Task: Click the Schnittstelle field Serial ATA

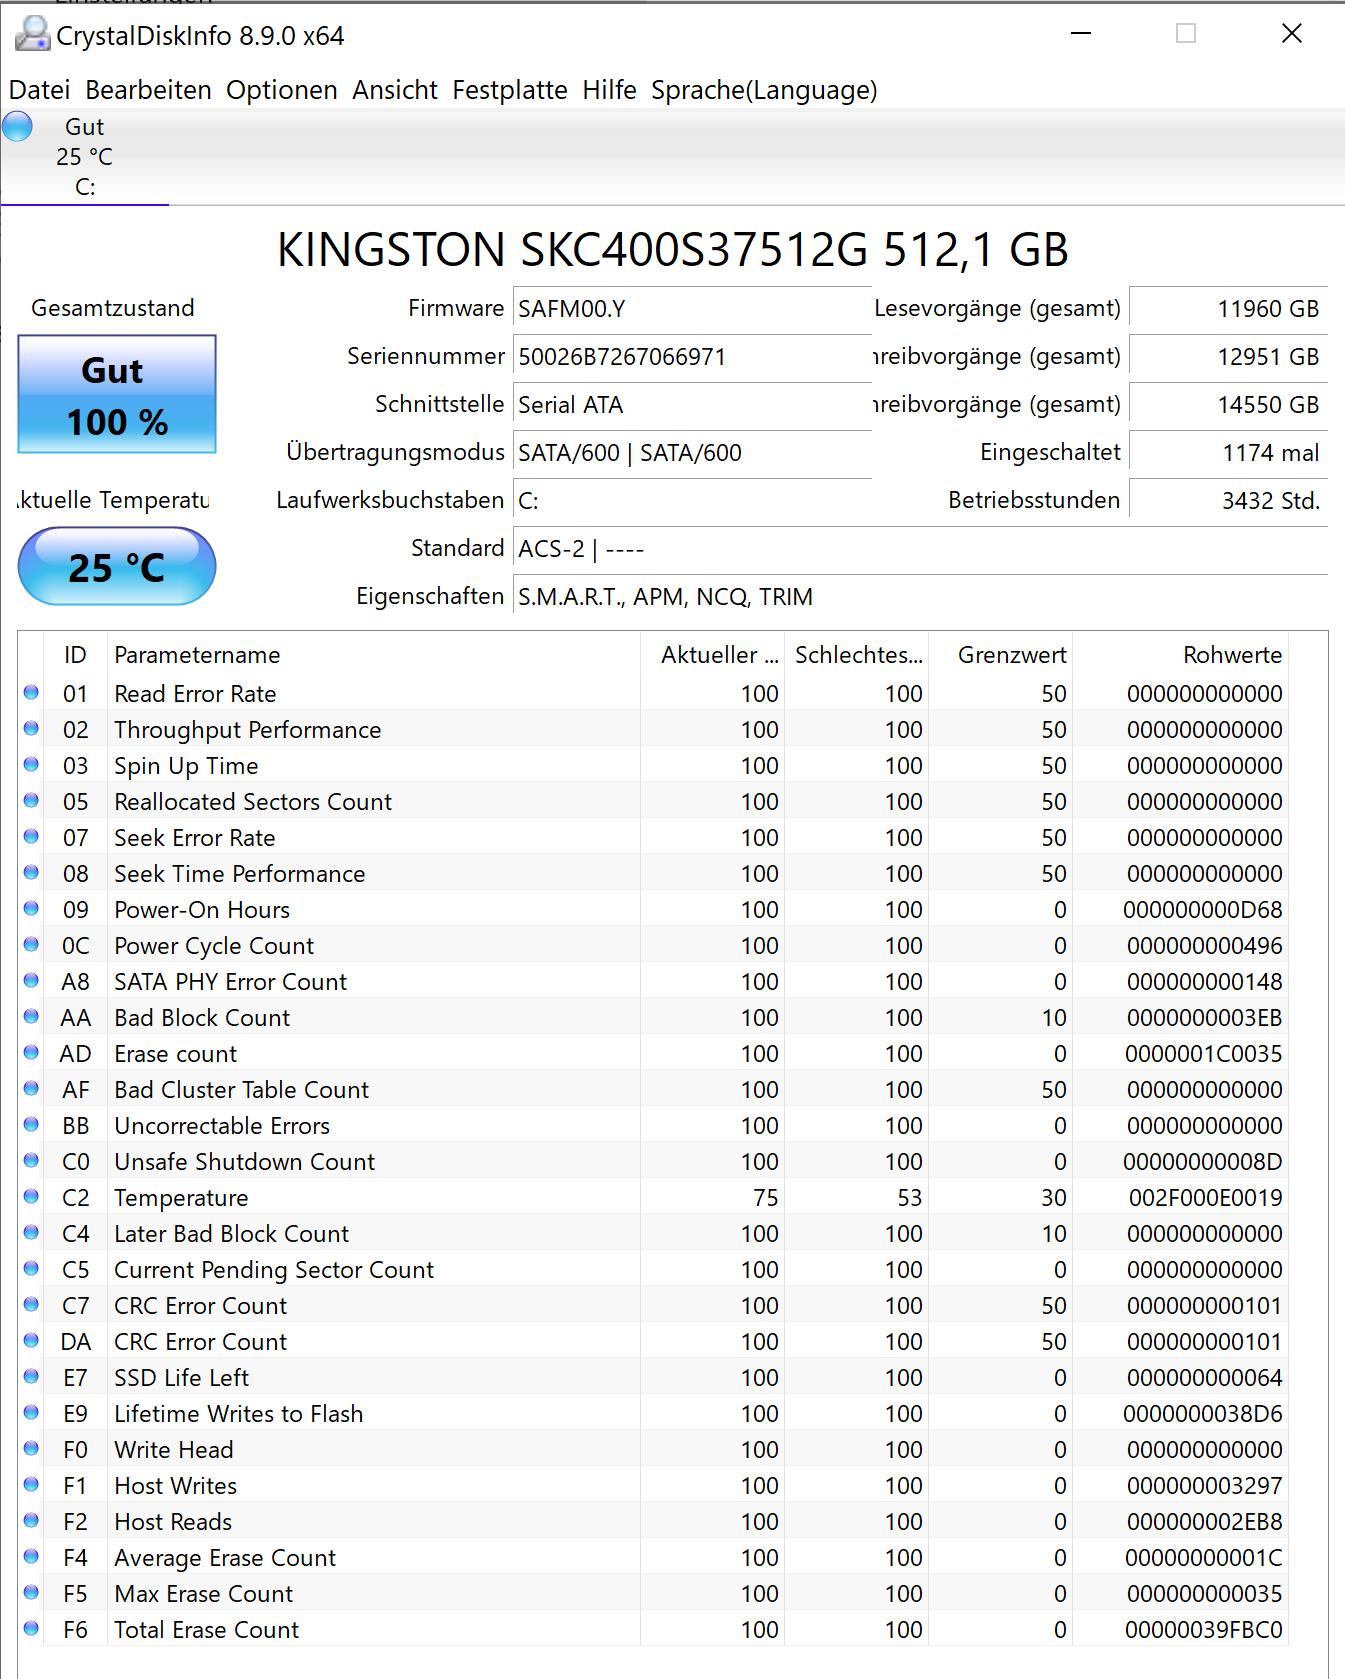Action: [692, 405]
